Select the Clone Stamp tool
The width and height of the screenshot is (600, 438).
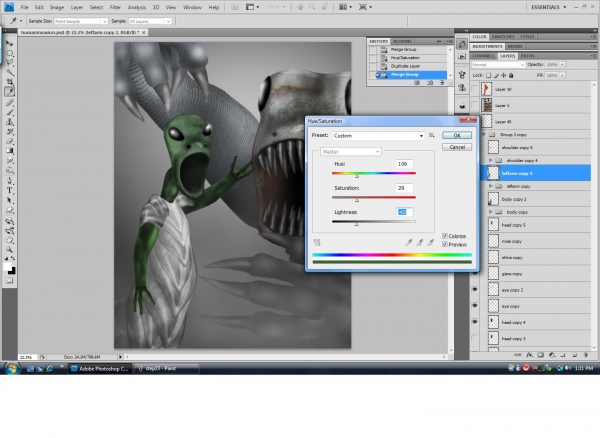tap(10, 122)
